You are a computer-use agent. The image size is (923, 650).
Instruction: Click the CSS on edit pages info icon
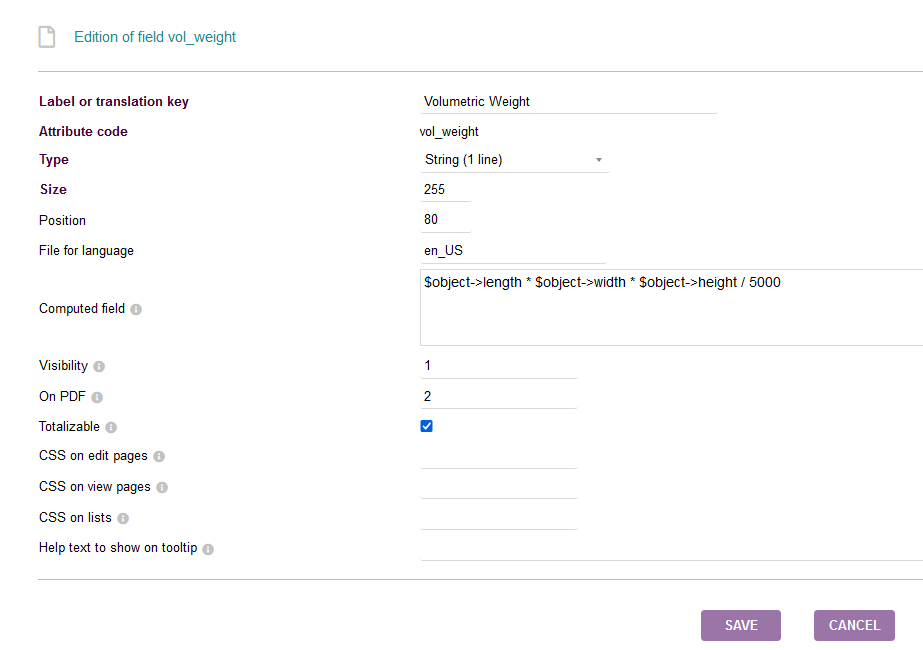[159, 456]
